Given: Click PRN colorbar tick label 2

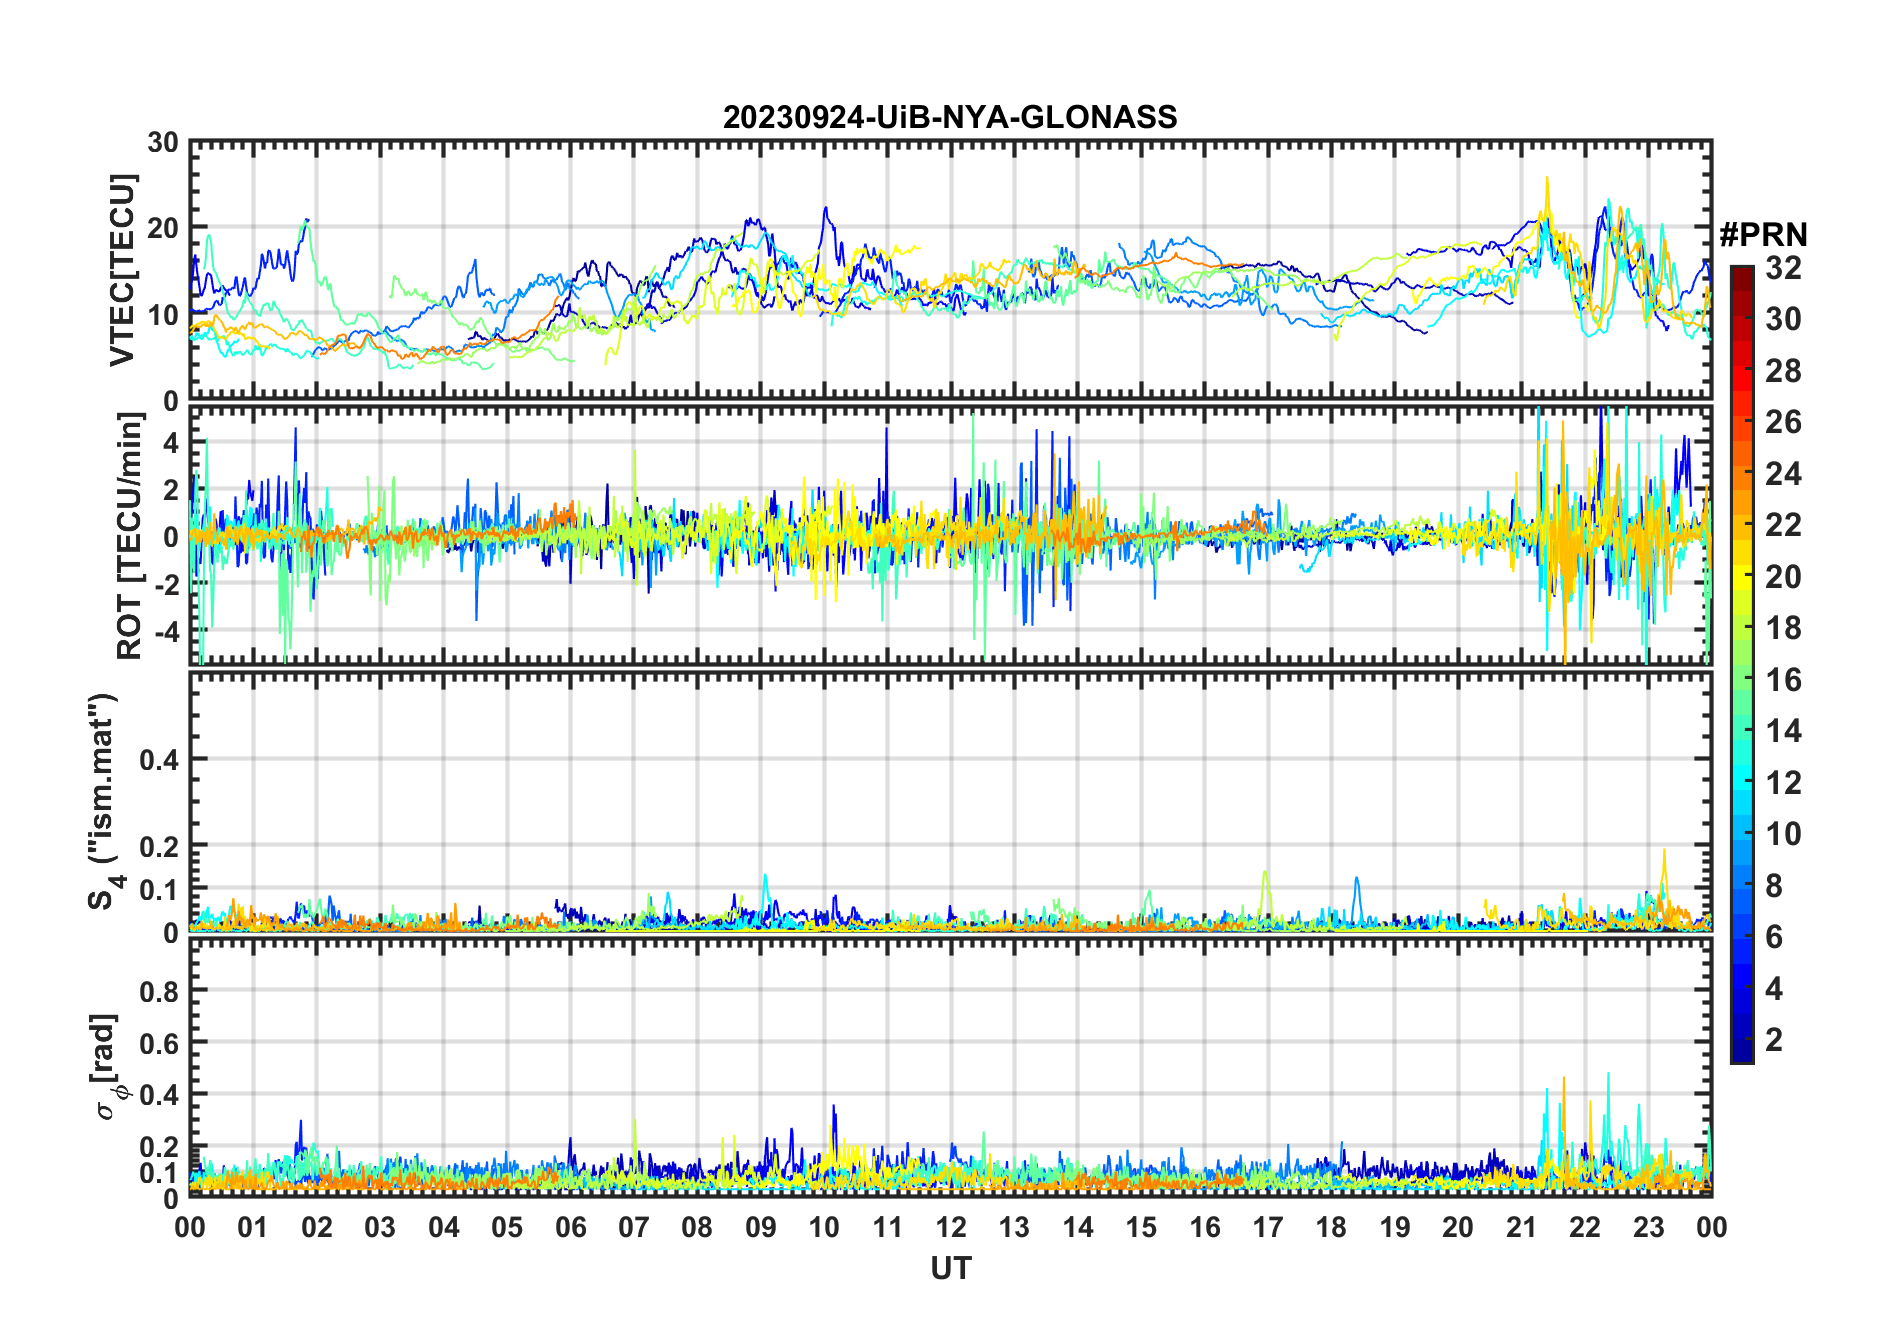Looking at the screenshot, I should click(x=1774, y=1040).
